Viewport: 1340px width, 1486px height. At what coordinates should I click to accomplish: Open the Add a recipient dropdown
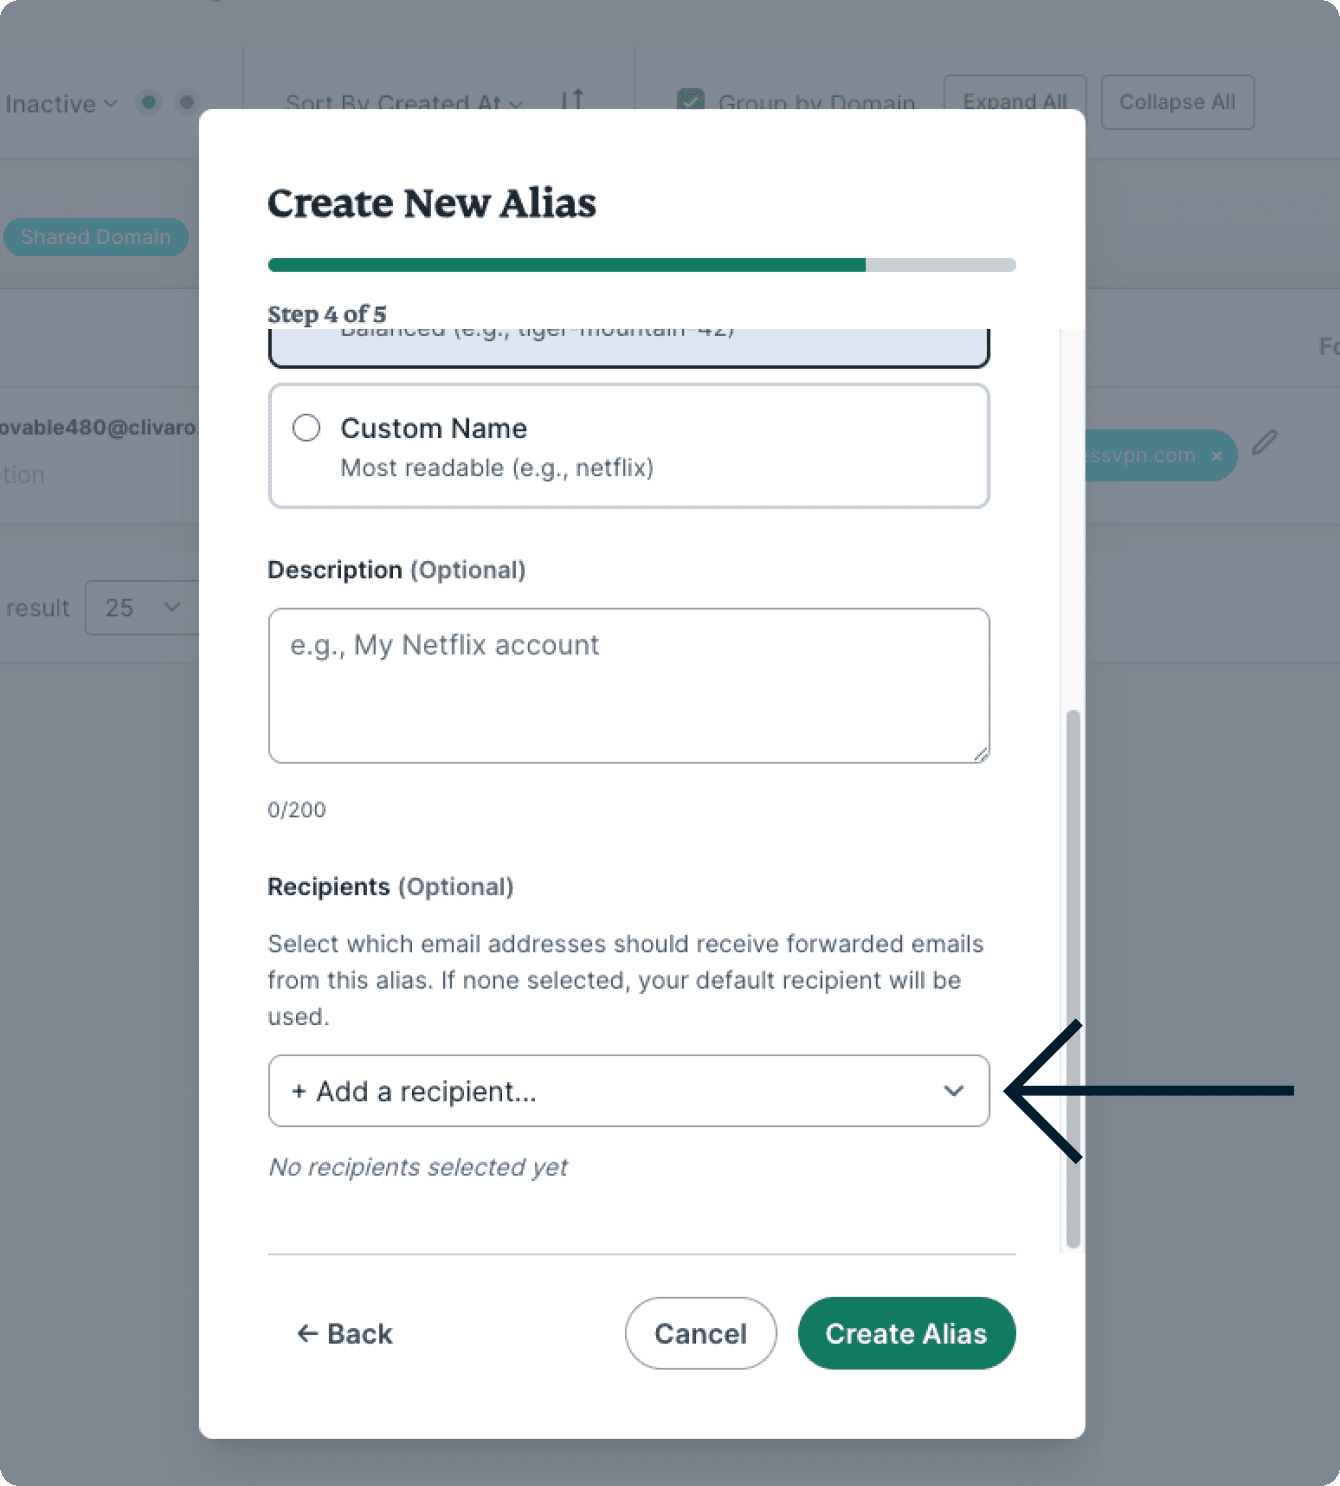click(628, 1091)
